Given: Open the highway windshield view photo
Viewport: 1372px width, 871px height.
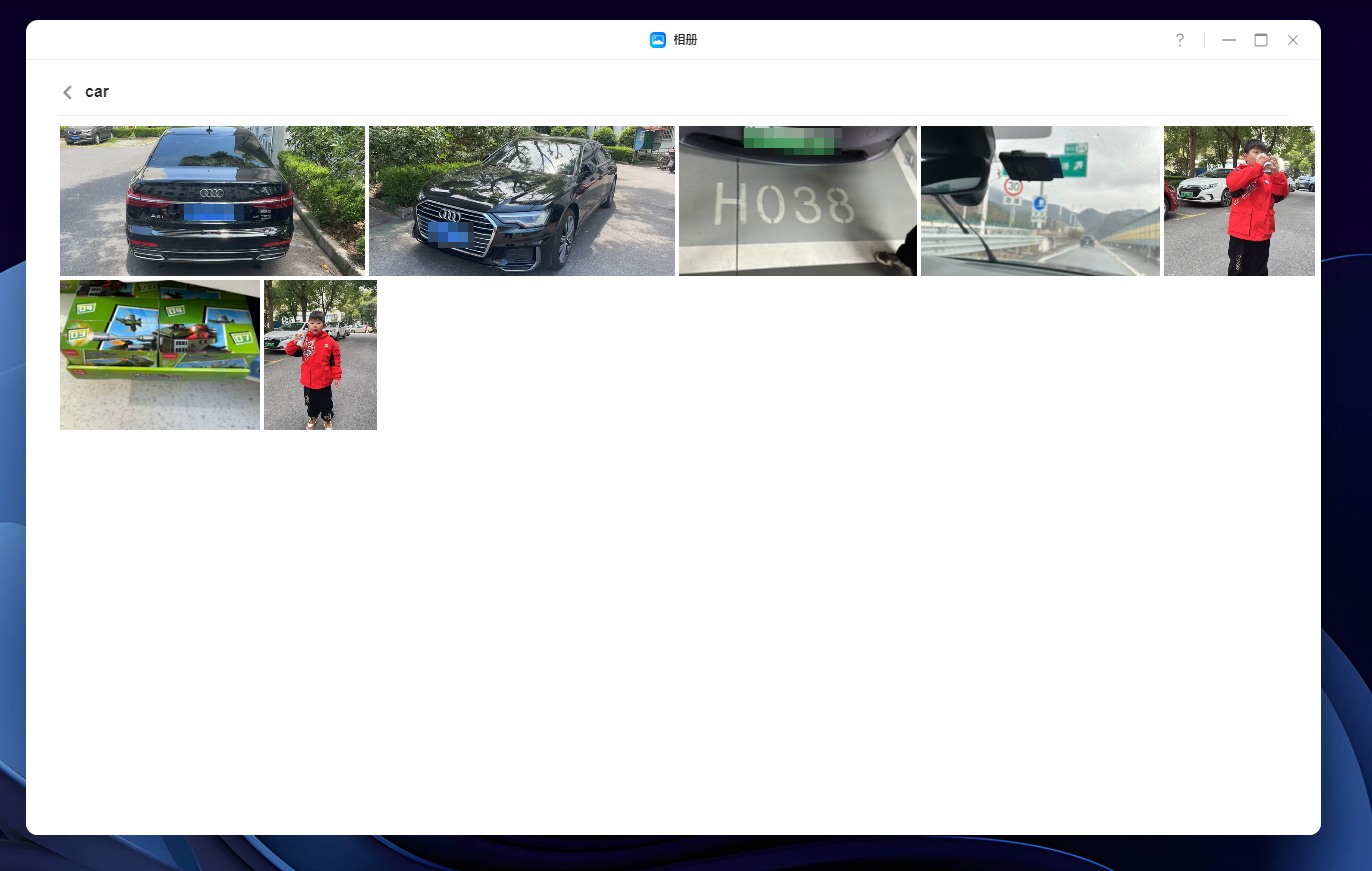Looking at the screenshot, I should pyautogui.click(x=1040, y=200).
